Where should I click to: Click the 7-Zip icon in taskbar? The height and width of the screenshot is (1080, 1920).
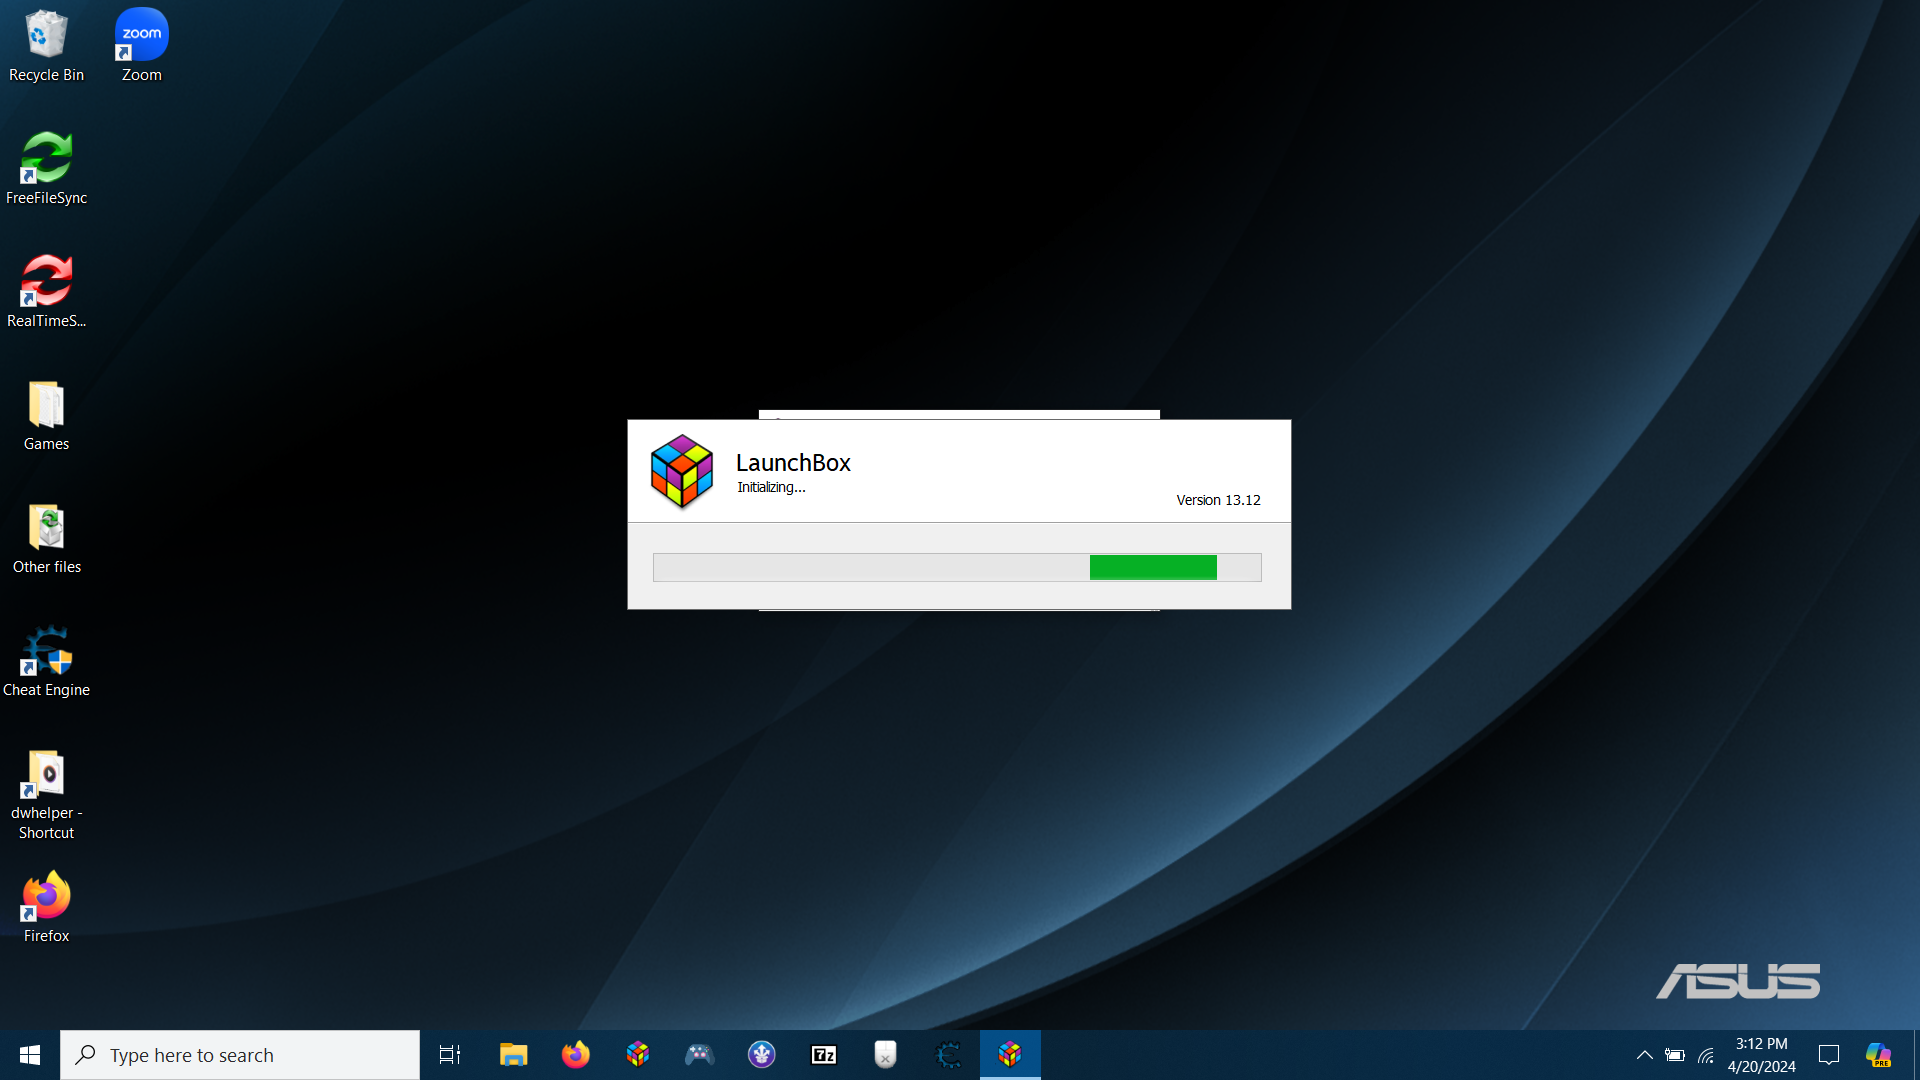(824, 1055)
